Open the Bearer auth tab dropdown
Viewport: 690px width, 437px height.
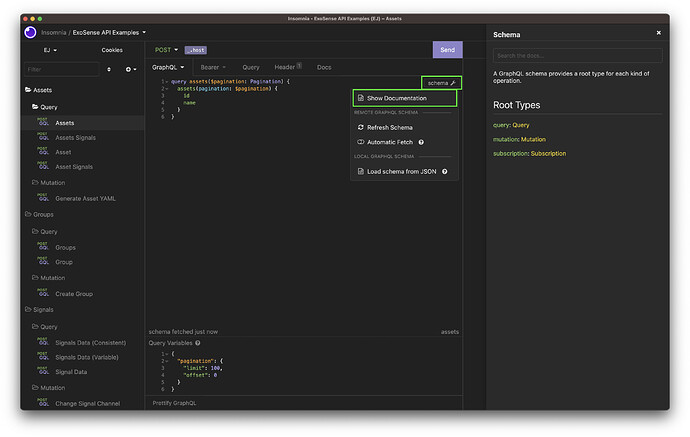213,67
